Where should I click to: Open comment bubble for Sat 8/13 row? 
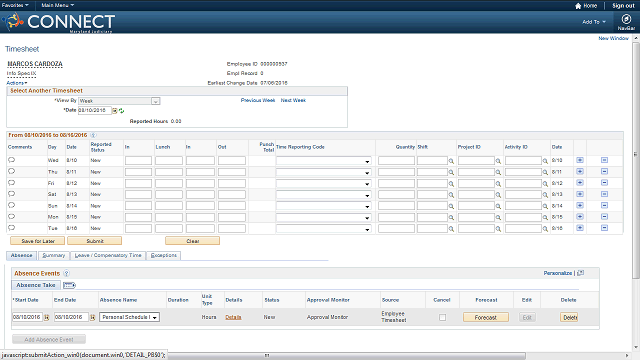click(11, 194)
